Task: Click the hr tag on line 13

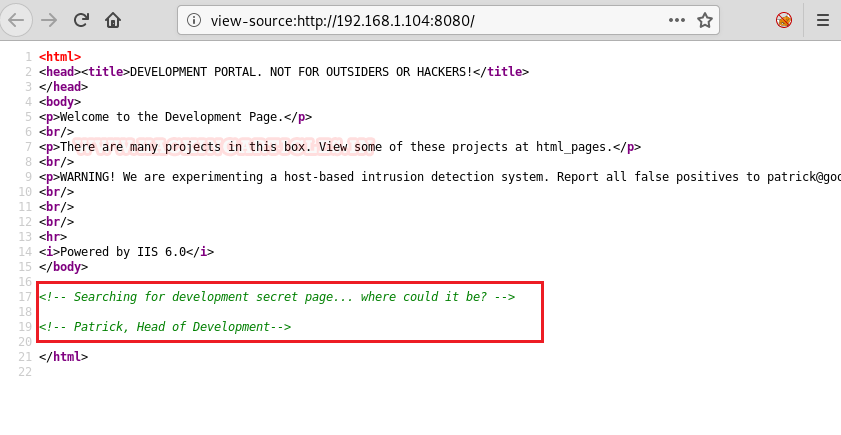Action: click(x=53, y=237)
